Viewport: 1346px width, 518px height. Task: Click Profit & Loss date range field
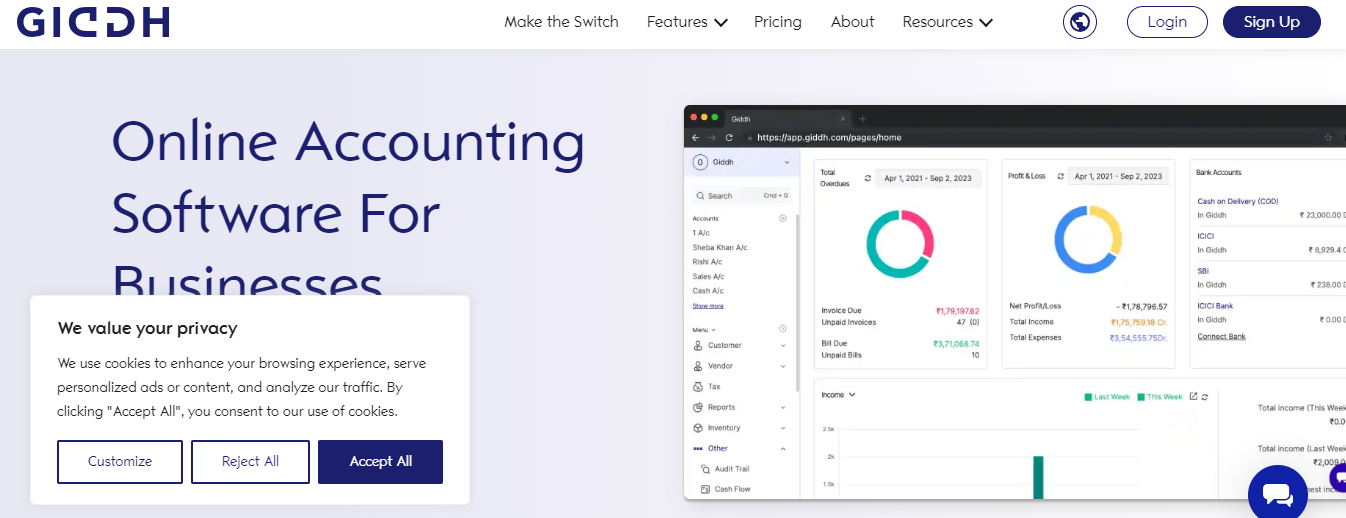coord(1119,176)
